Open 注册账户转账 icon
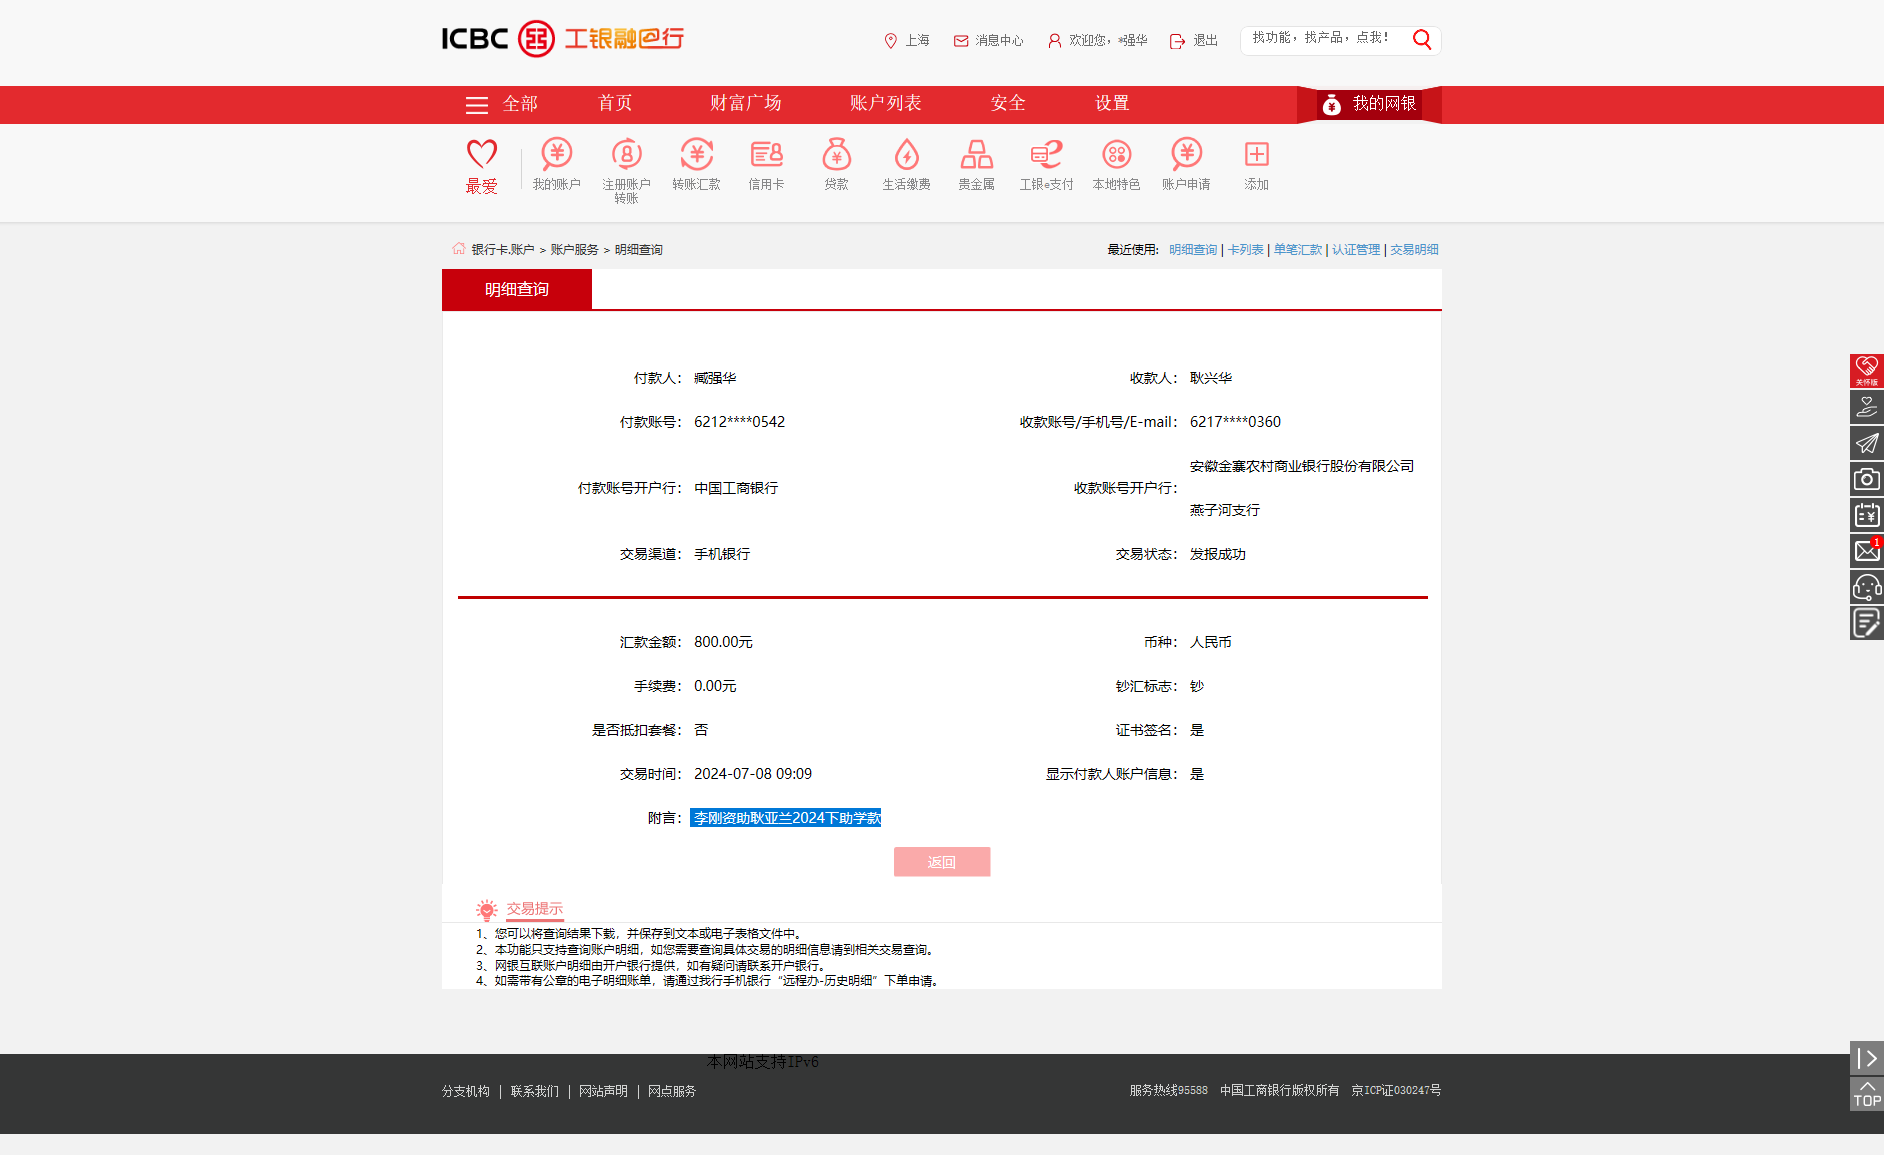 [x=626, y=170]
